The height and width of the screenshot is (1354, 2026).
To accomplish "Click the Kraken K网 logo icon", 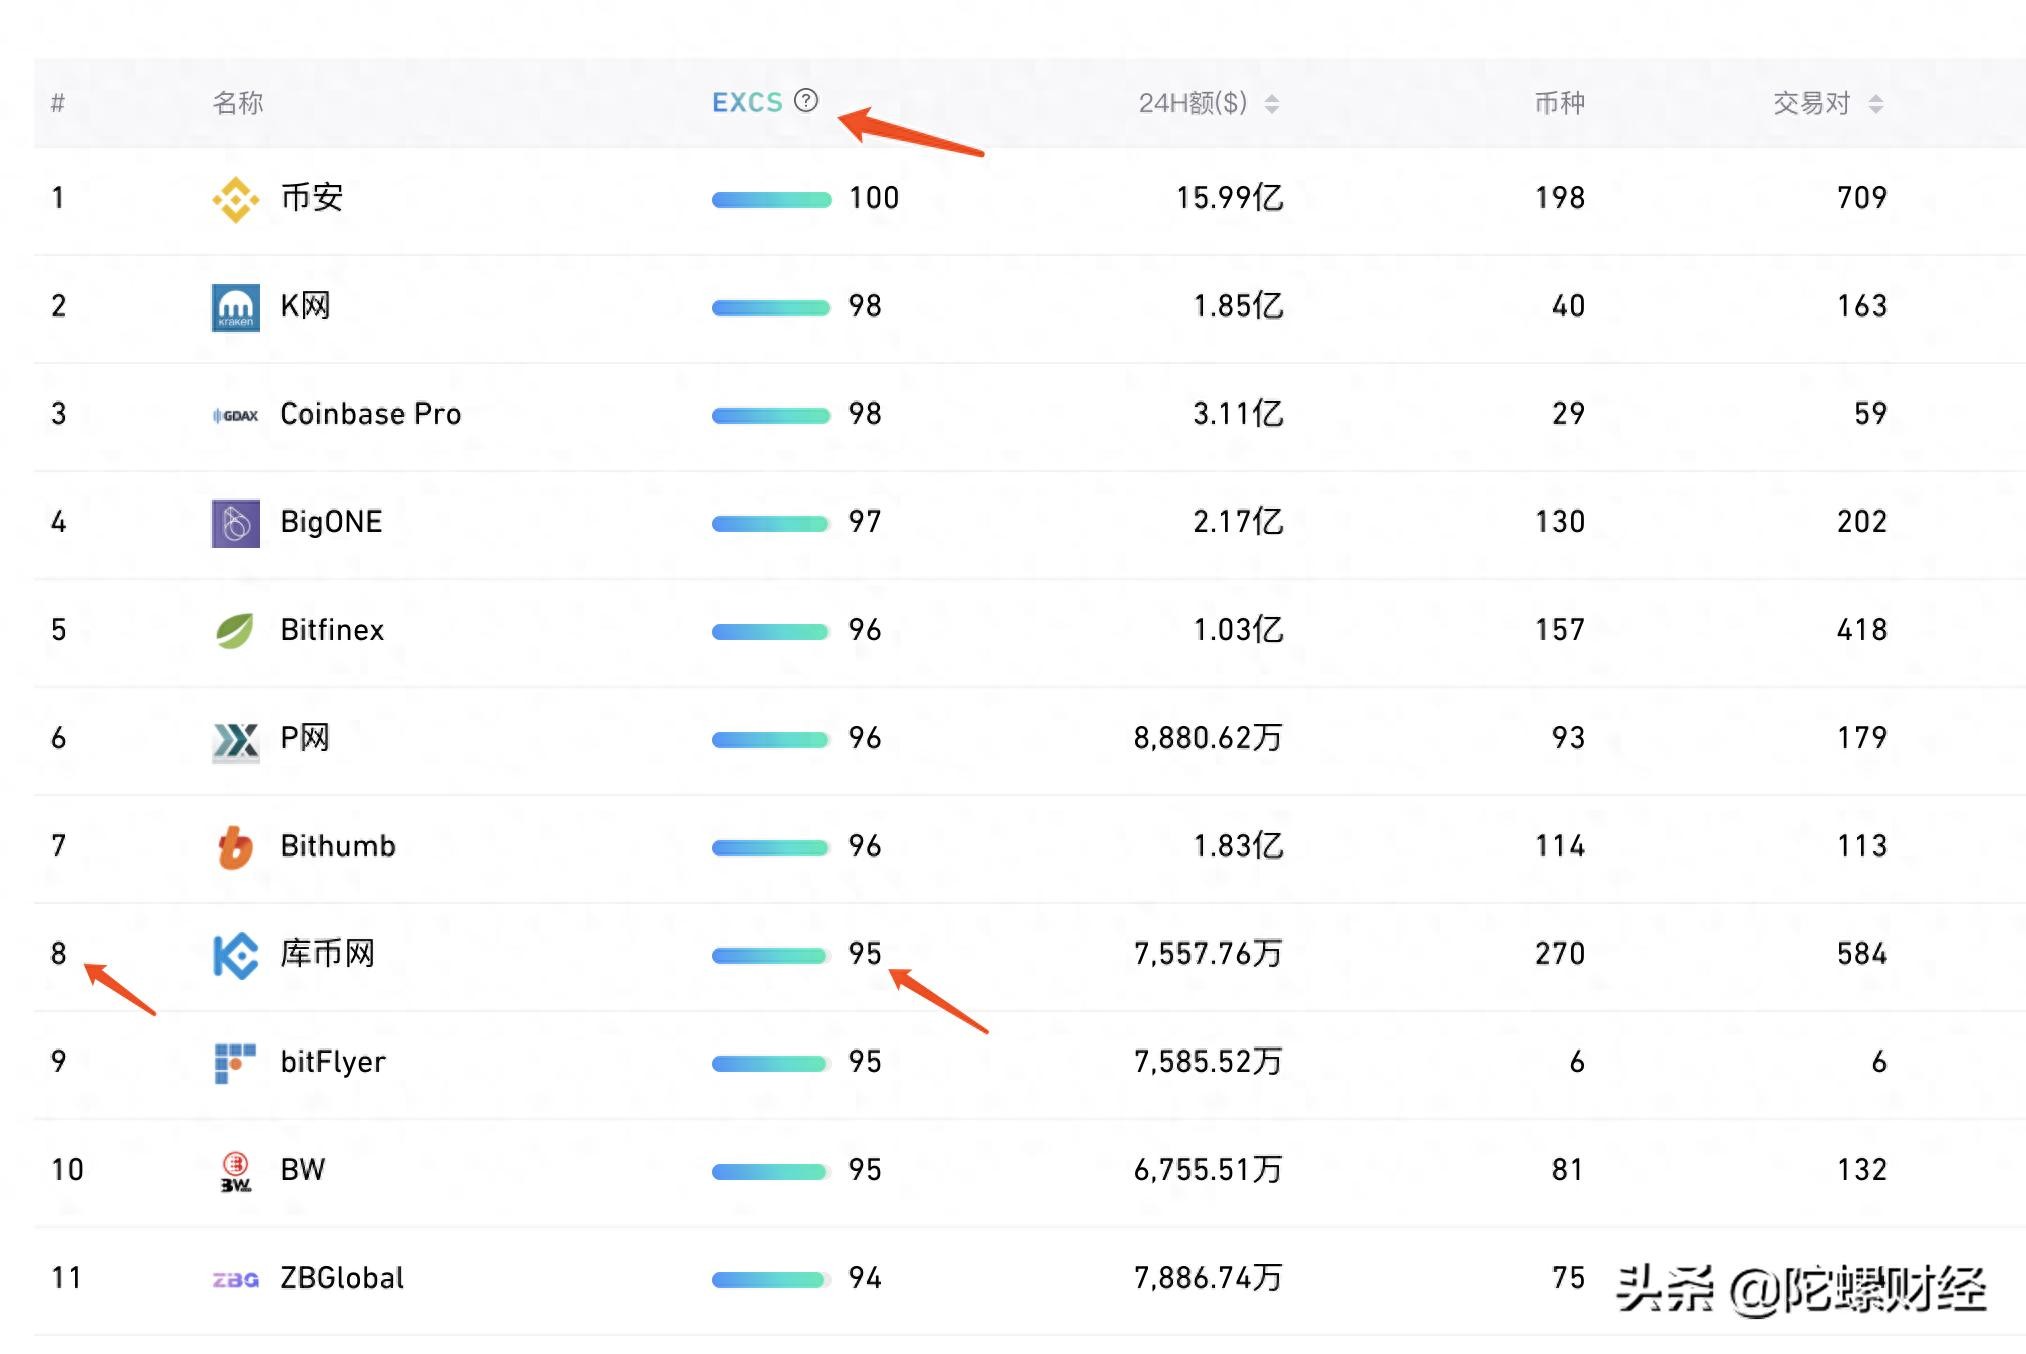I will click(x=235, y=307).
